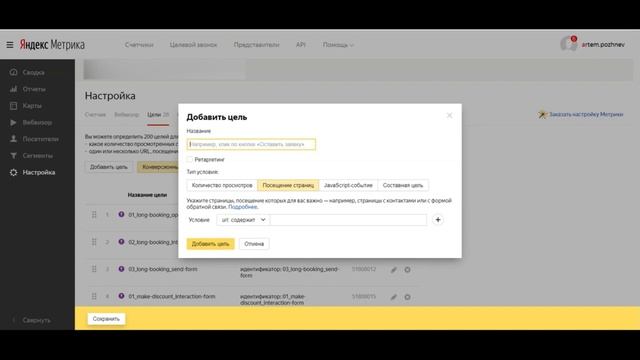Click the purple icon of 03_long-booking_send-form

[x=121, y=269]
